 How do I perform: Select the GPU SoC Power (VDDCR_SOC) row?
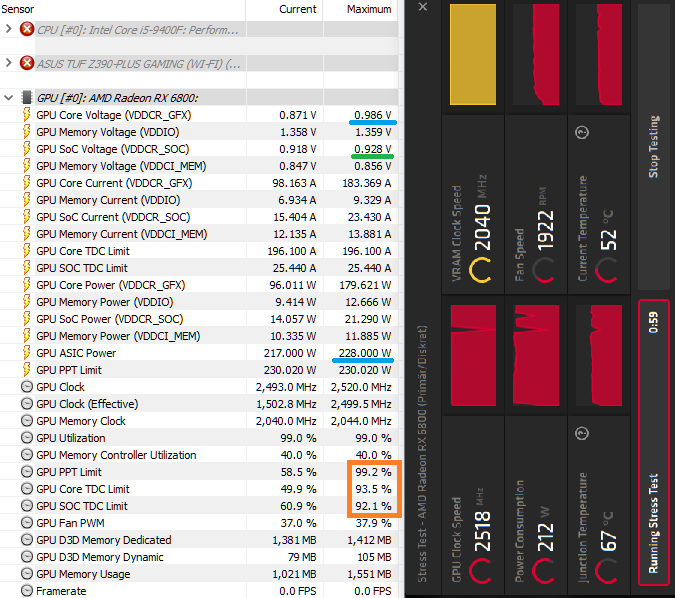pos(198,319)
